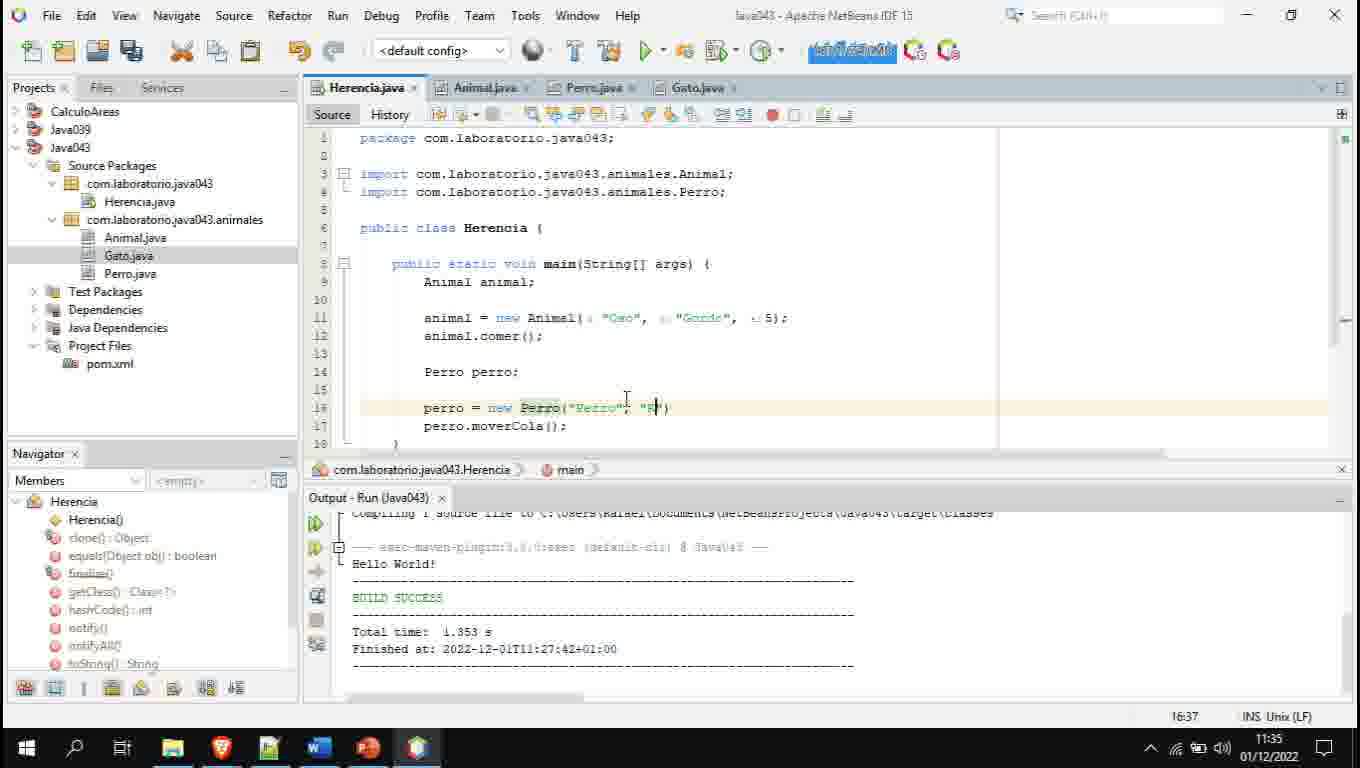Image resolution: width=1360 pixels, height=768 pixels.
Task: Open the File menu
Action: pyautogui.click(x=52, y=16)
